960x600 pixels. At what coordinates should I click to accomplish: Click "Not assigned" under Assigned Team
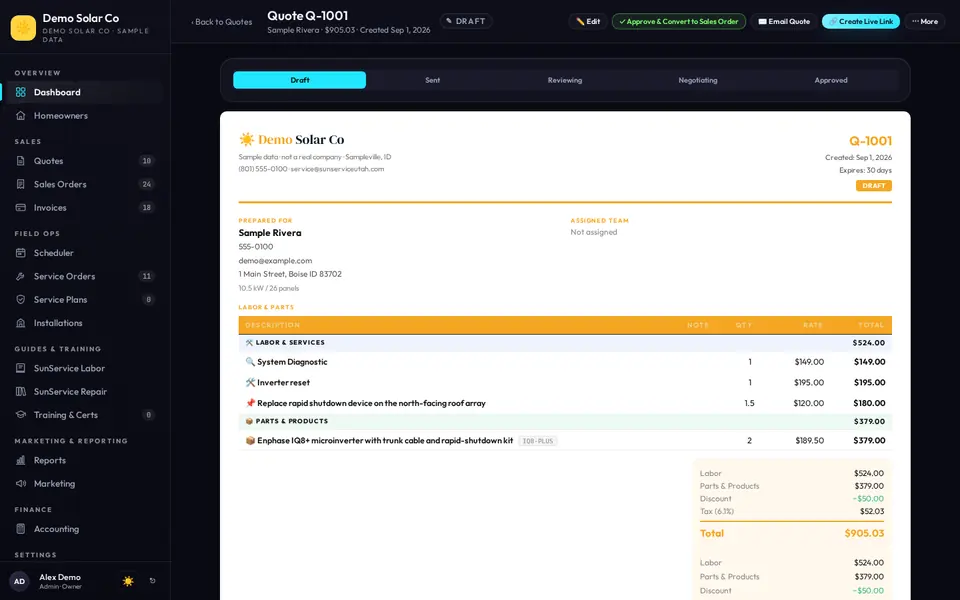[x=594, y=232]
